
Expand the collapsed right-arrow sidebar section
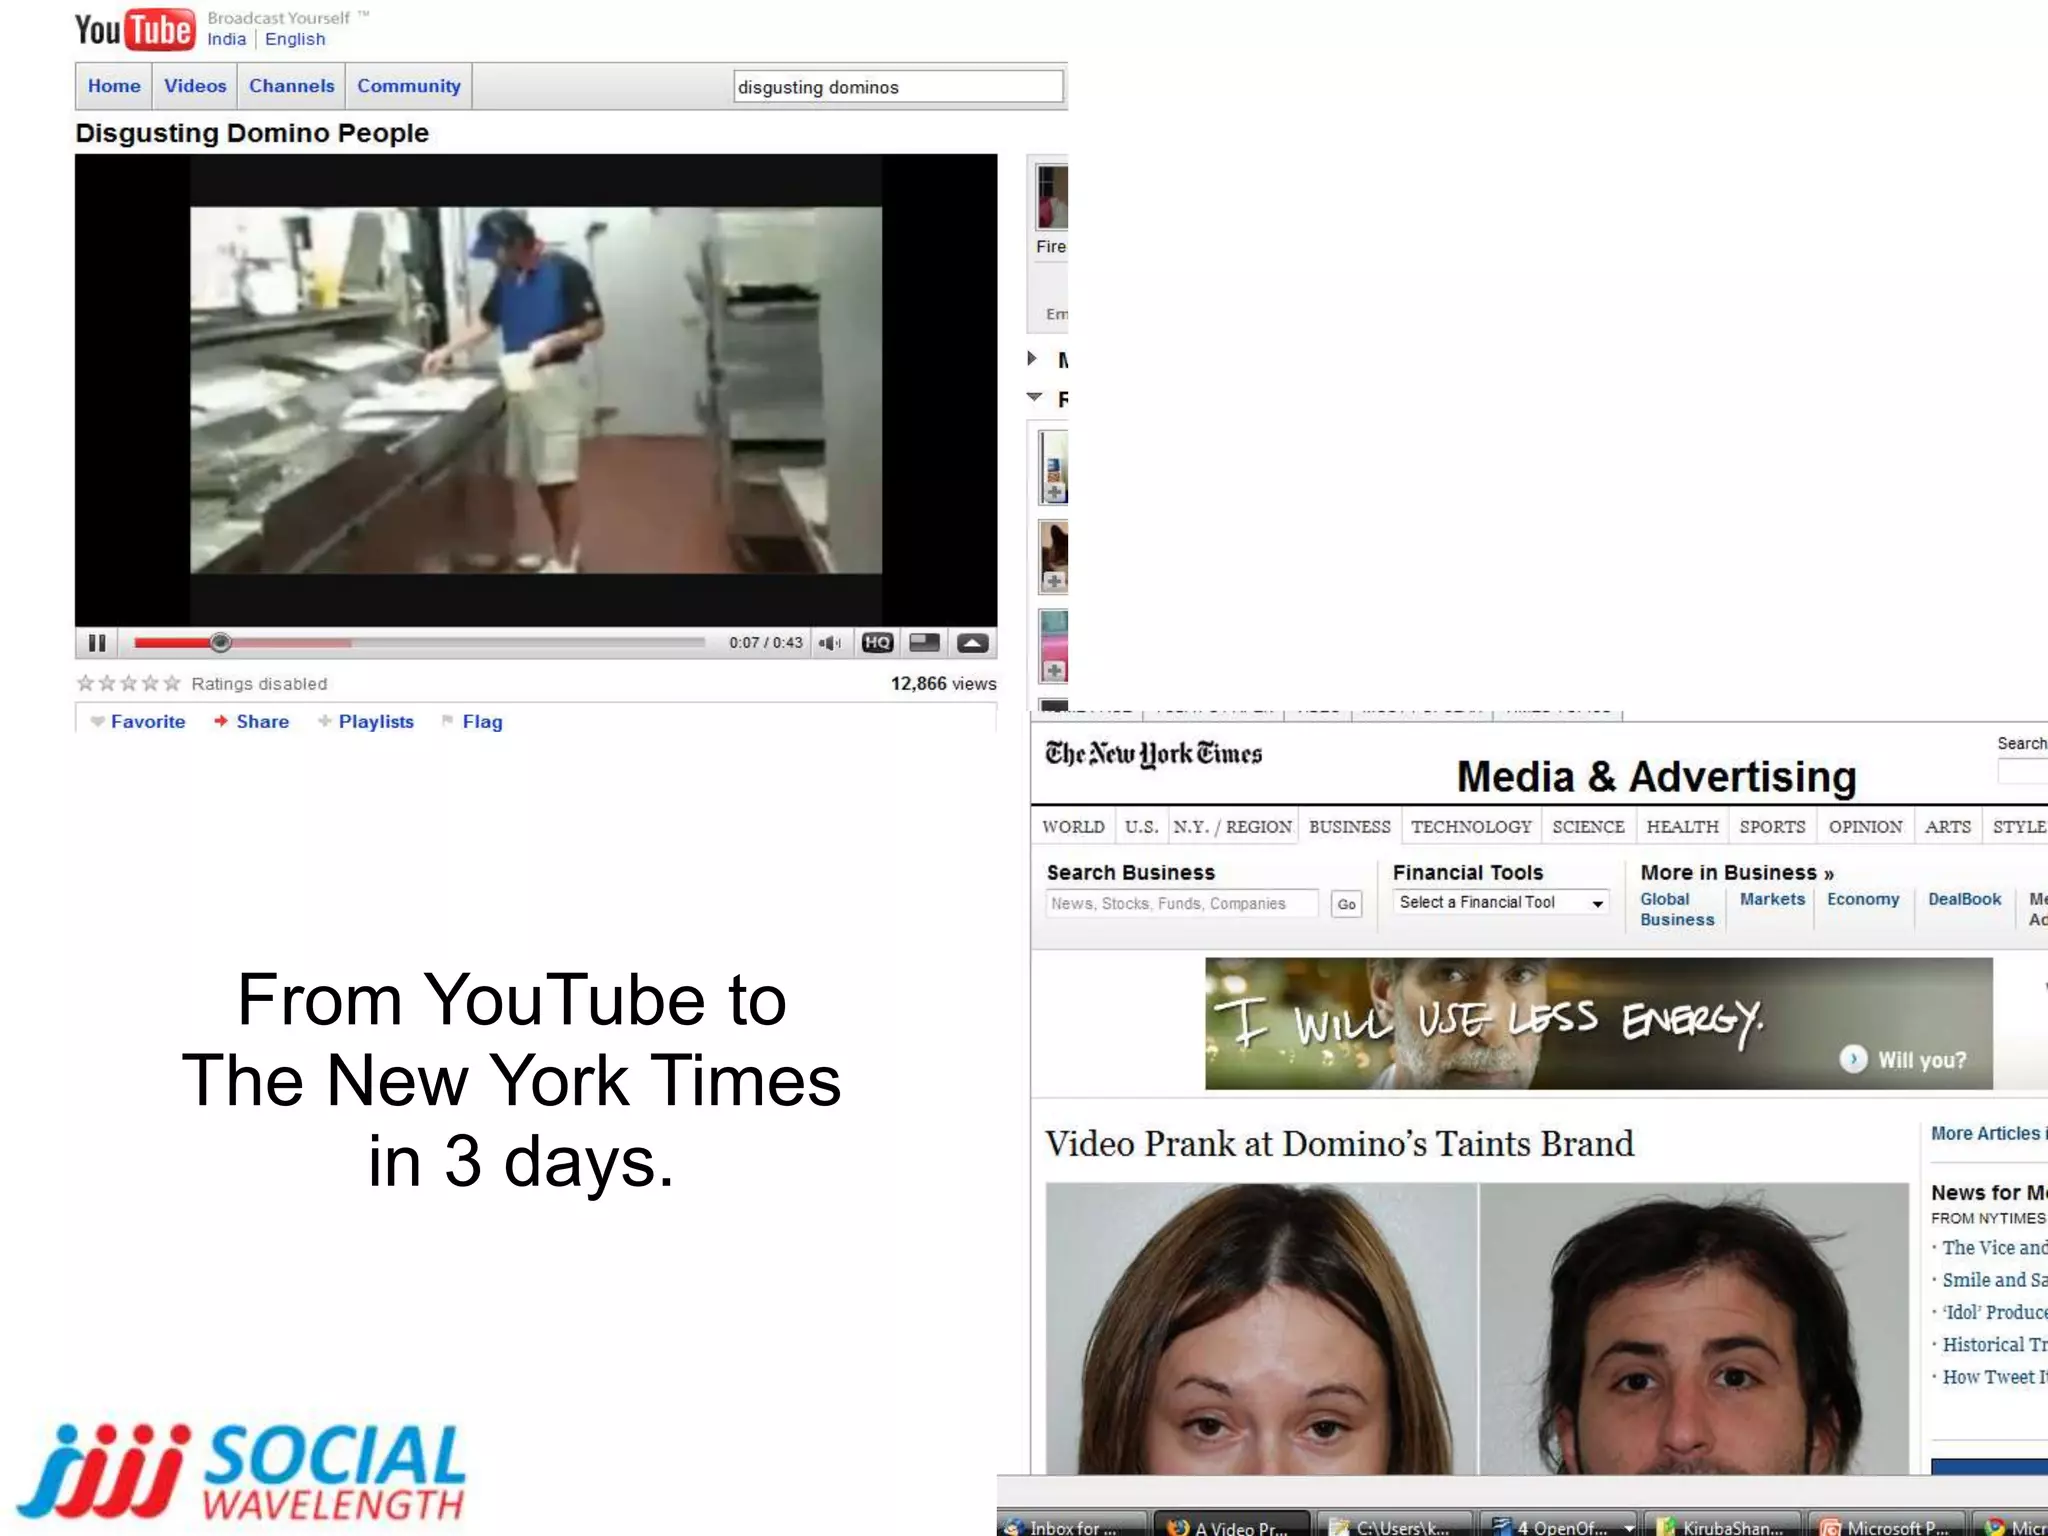pos(1033,358)
